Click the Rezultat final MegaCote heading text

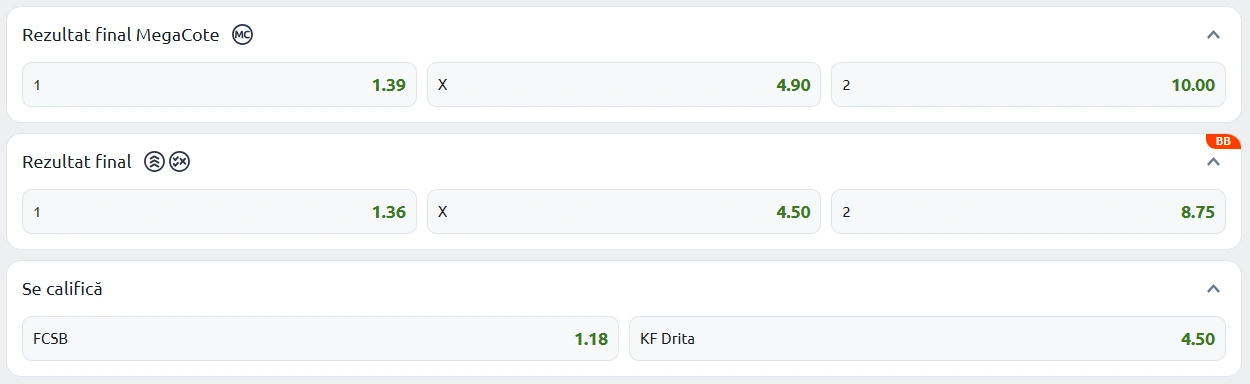(121, 35)
